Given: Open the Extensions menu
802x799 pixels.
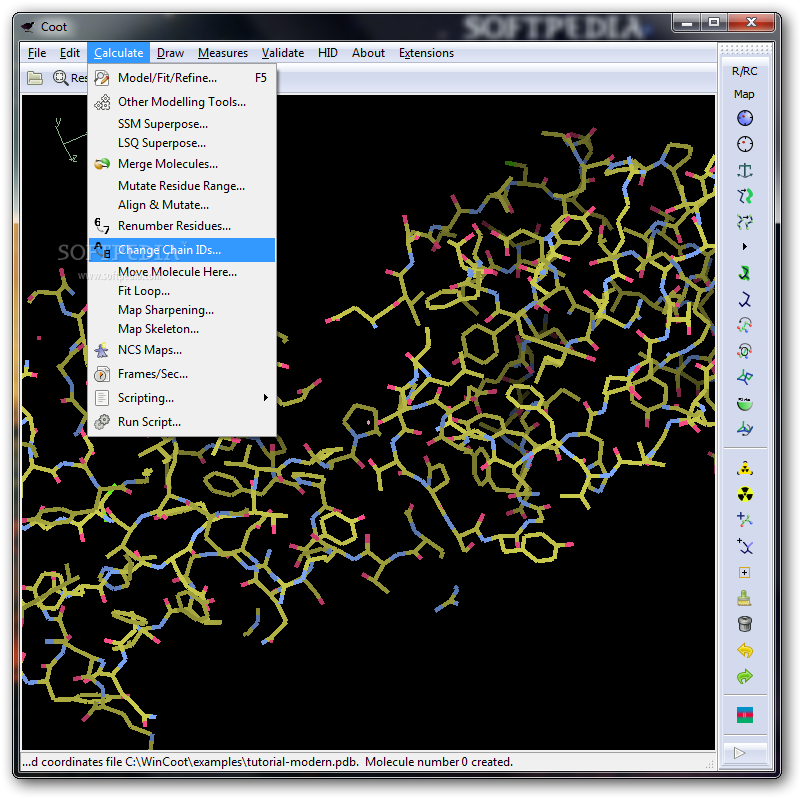Looking at the screenshot, I should [x=426, y=53].
